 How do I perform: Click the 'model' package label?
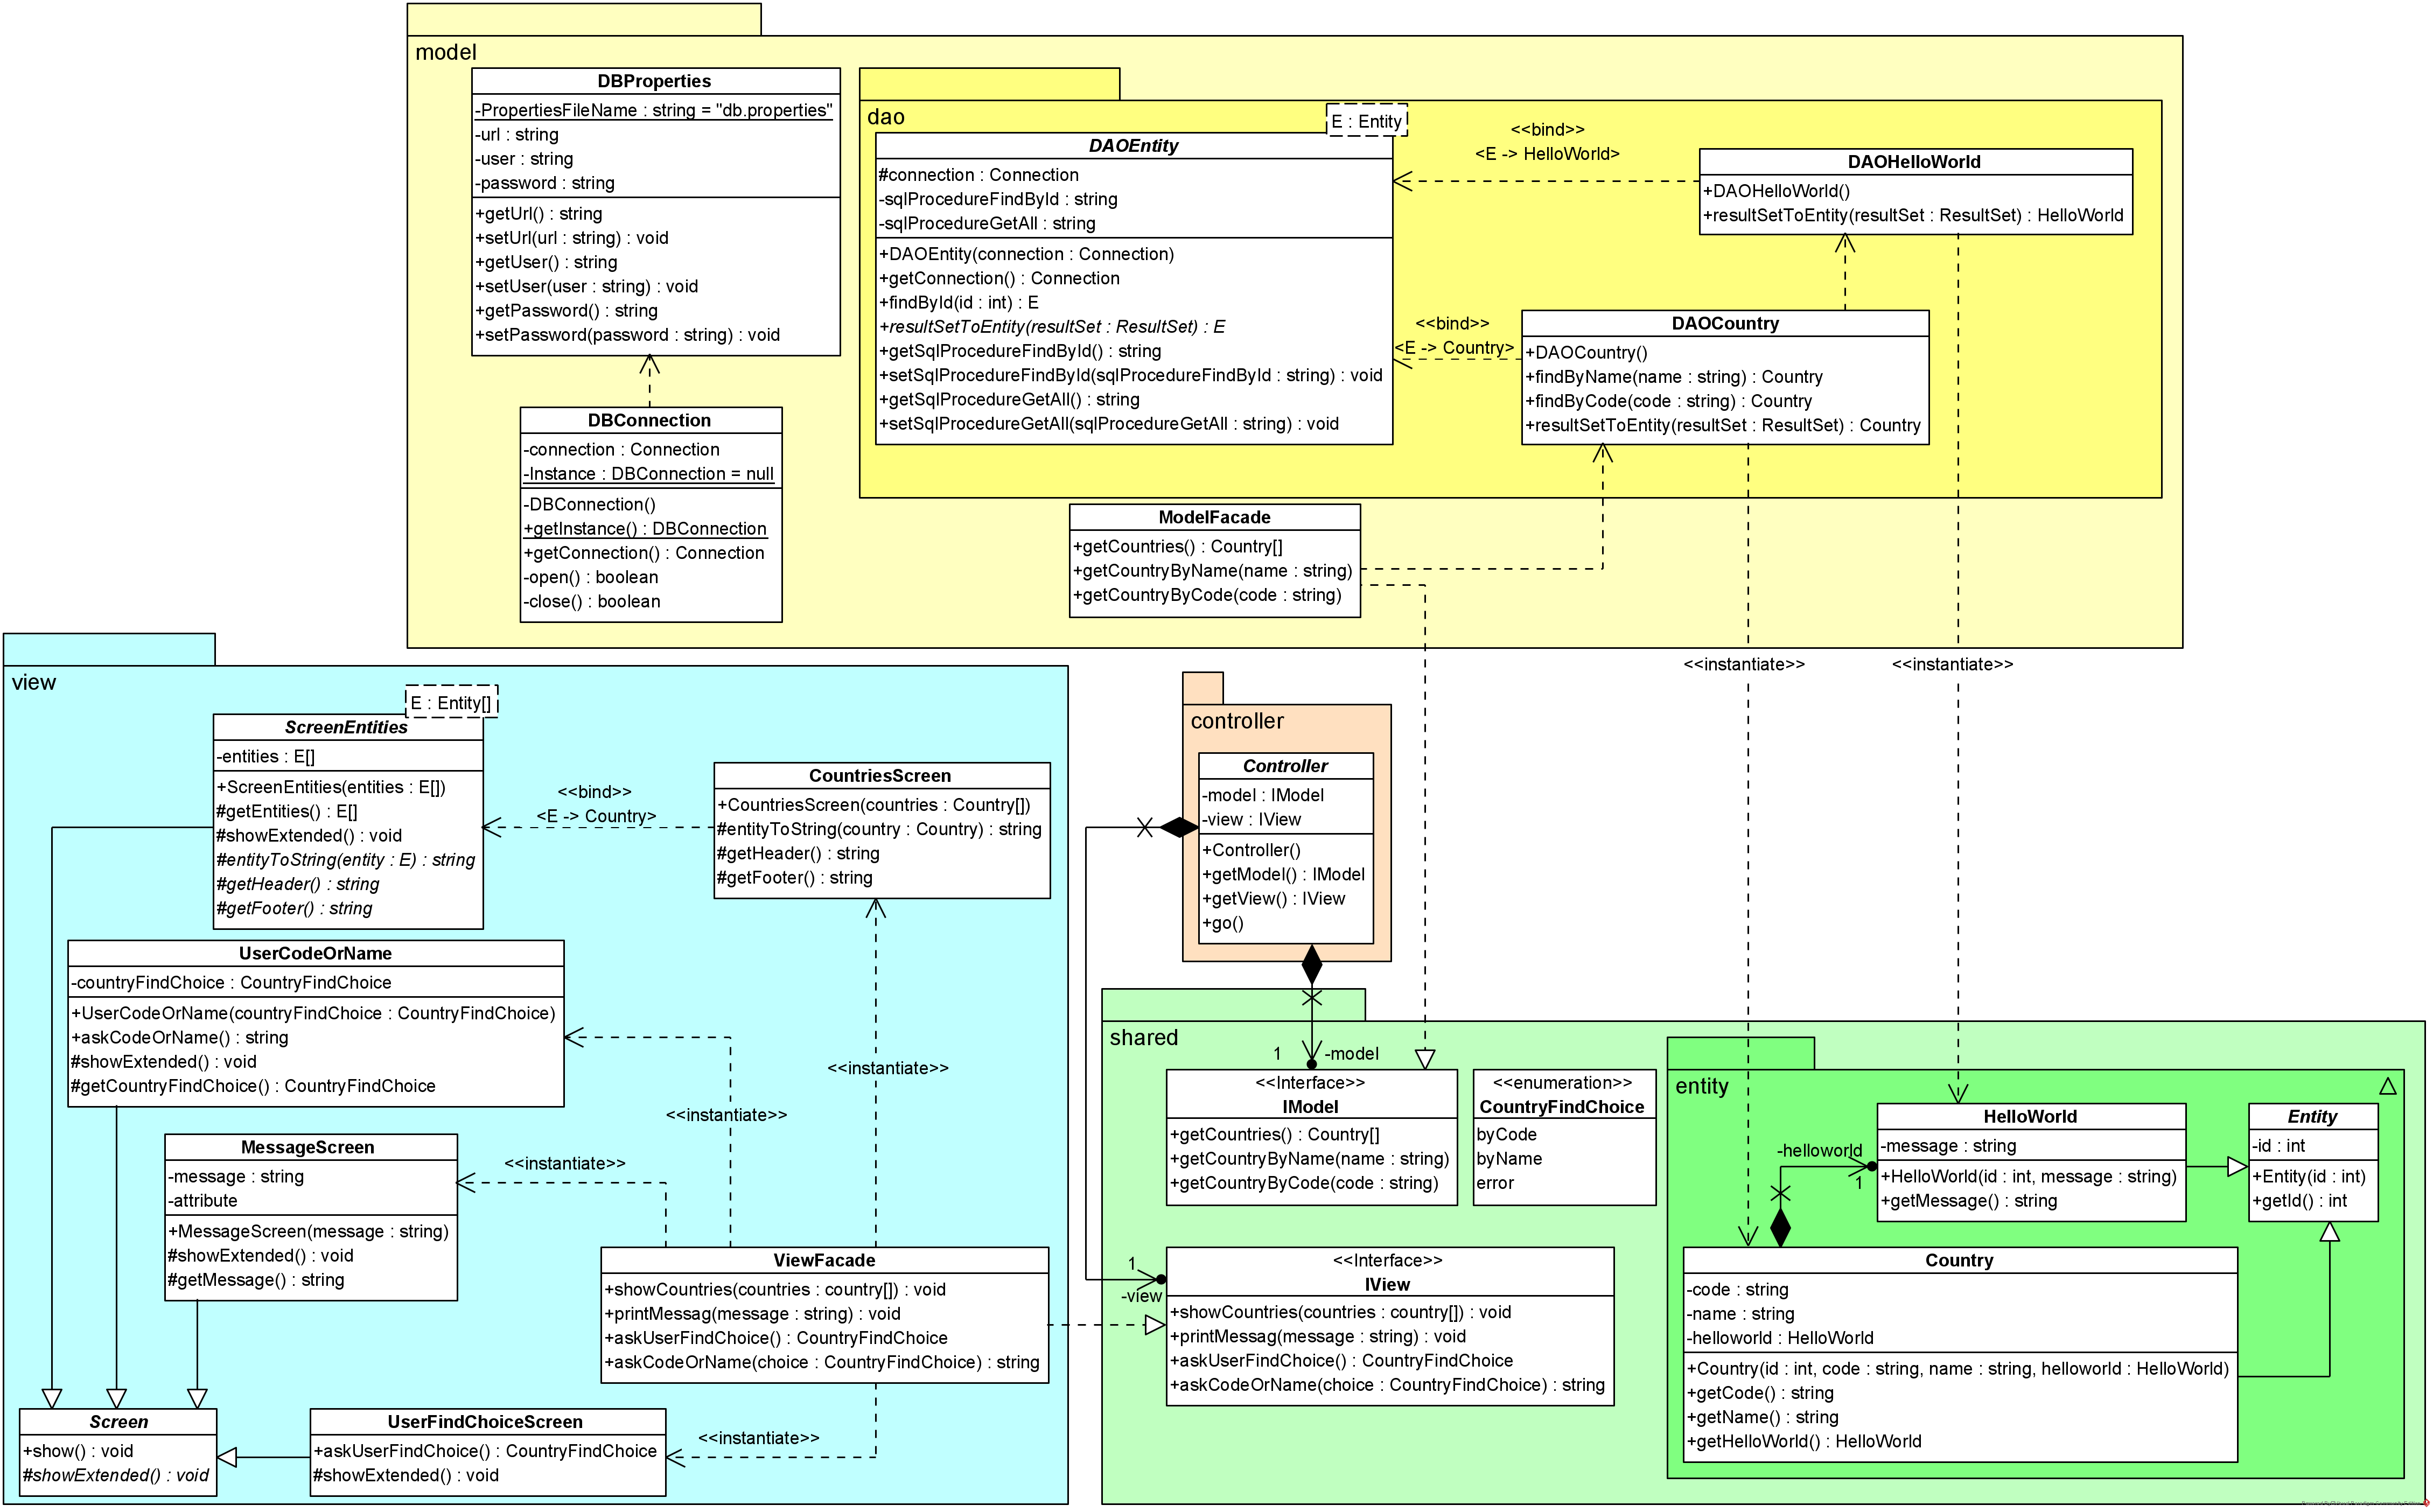[x=446, y=52]
